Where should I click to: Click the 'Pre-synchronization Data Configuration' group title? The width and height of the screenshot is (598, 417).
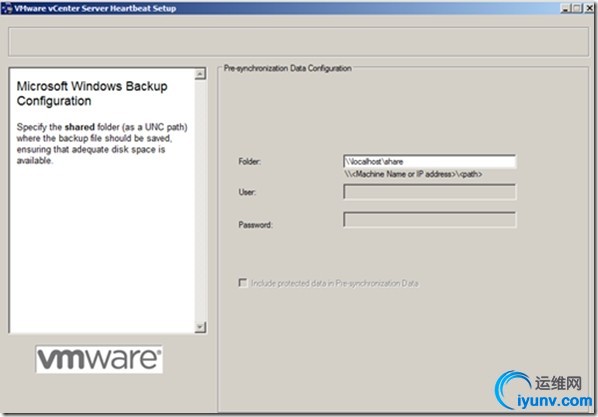pyautogui.click(x=288, y=68)
